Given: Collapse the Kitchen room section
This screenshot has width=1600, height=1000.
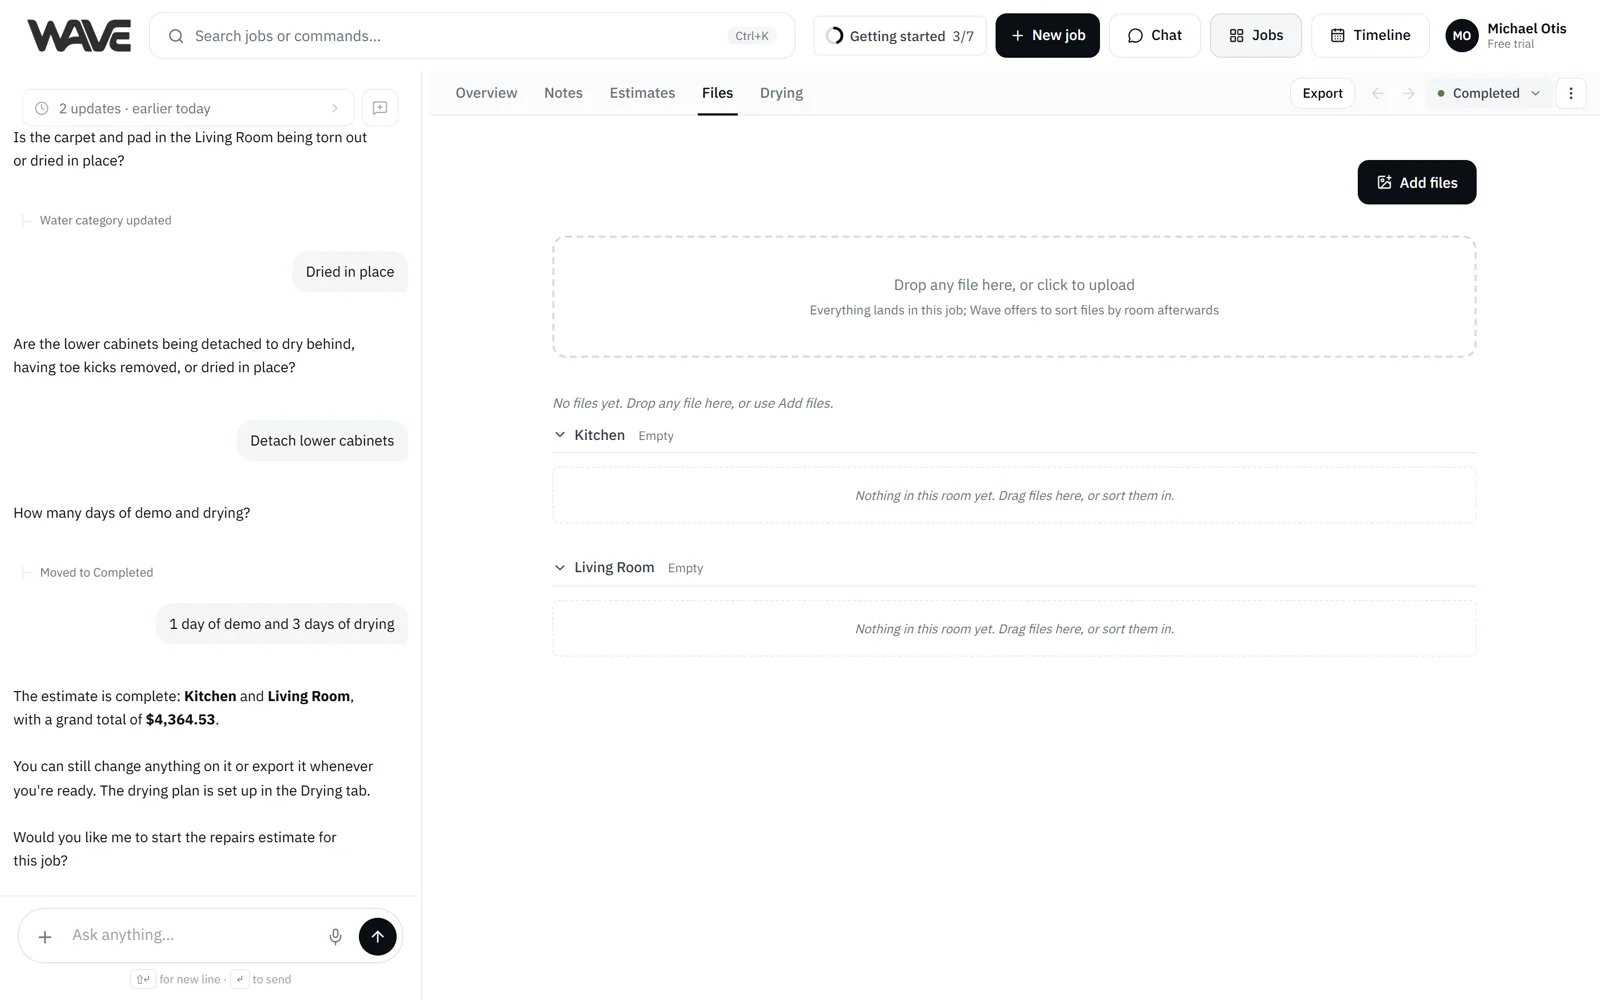Looking at the screenshot, I should tap(560, 435).
